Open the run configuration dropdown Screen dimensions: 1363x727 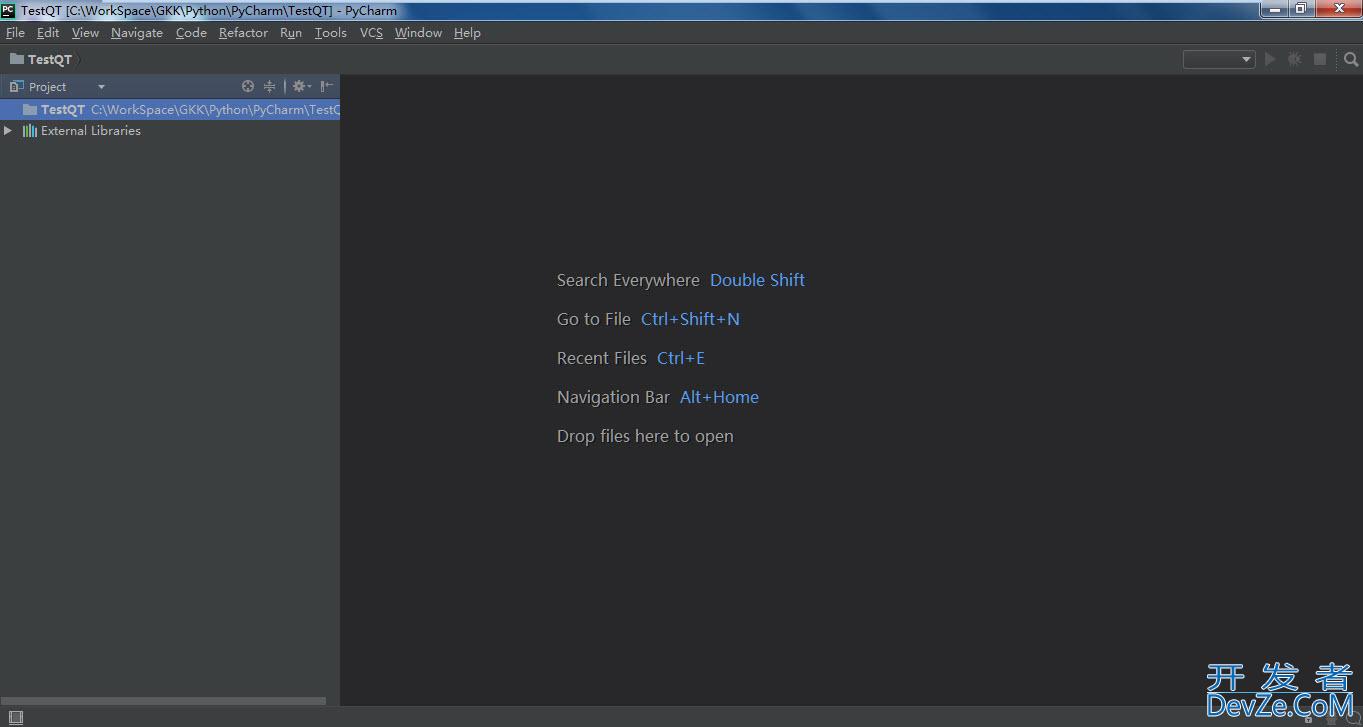coord(1219,59)
